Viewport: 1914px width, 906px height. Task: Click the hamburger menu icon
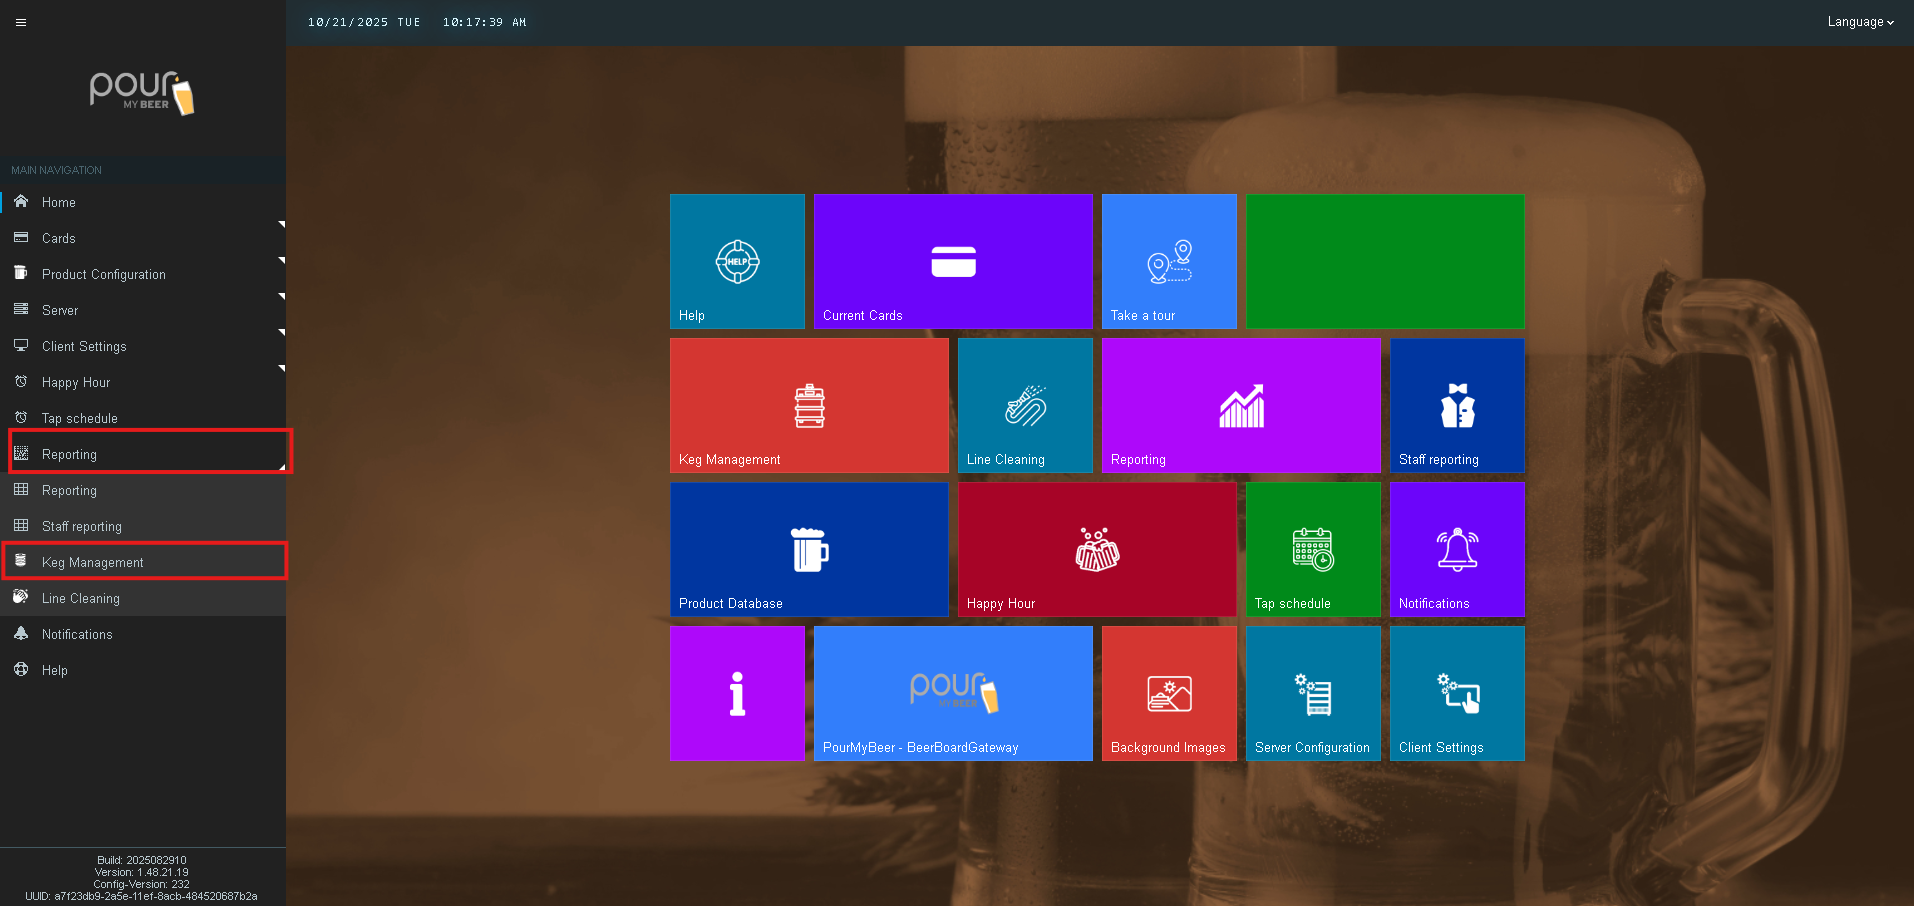click(21, 22)
